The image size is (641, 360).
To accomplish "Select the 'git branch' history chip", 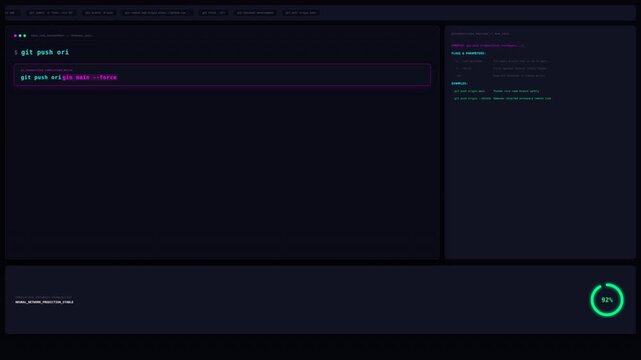I will (x=99, y=13).
